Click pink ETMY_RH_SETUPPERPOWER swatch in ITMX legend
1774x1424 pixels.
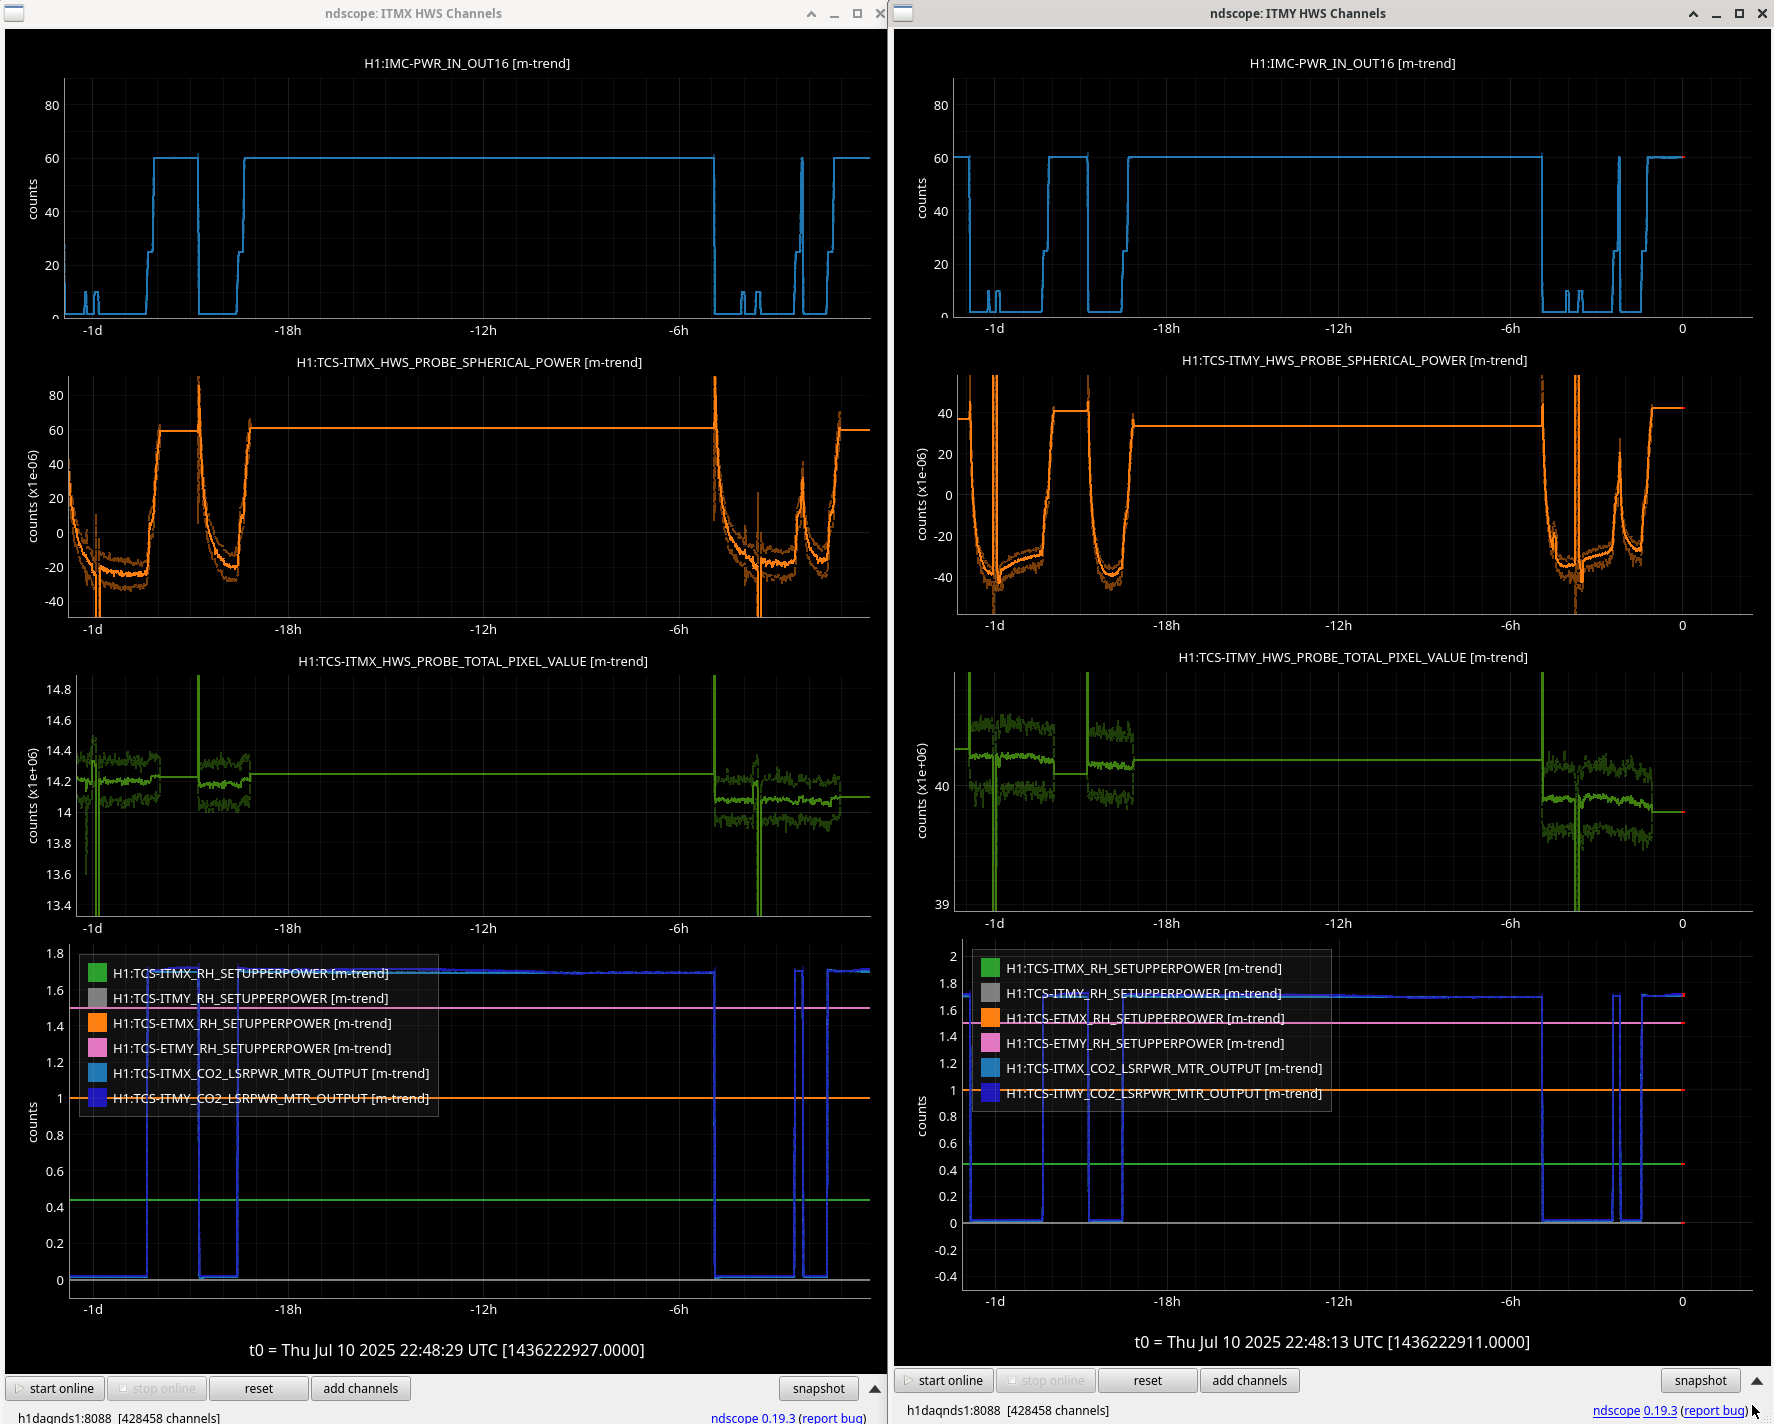97,1047
